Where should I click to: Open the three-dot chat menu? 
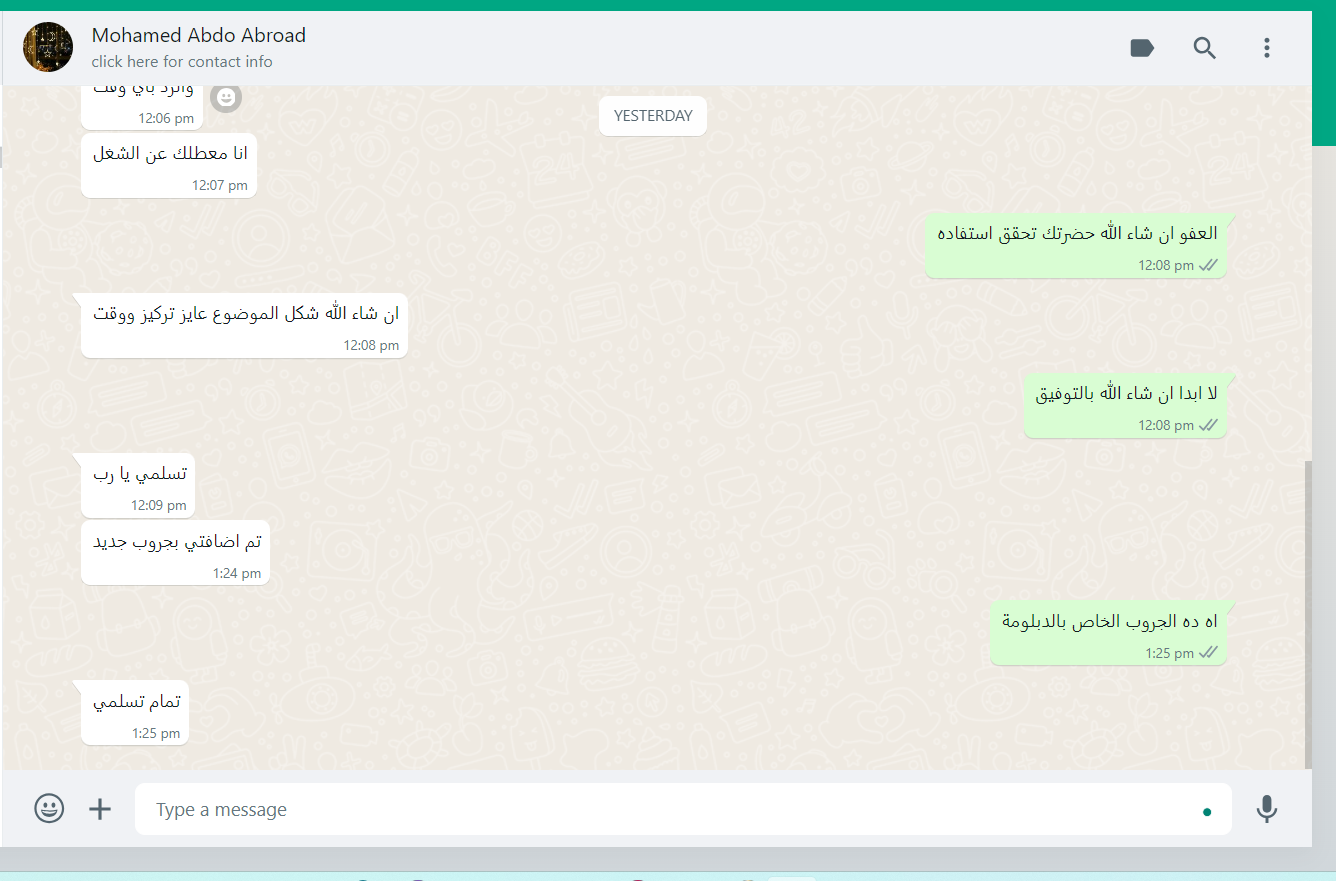coord(1267,48)
